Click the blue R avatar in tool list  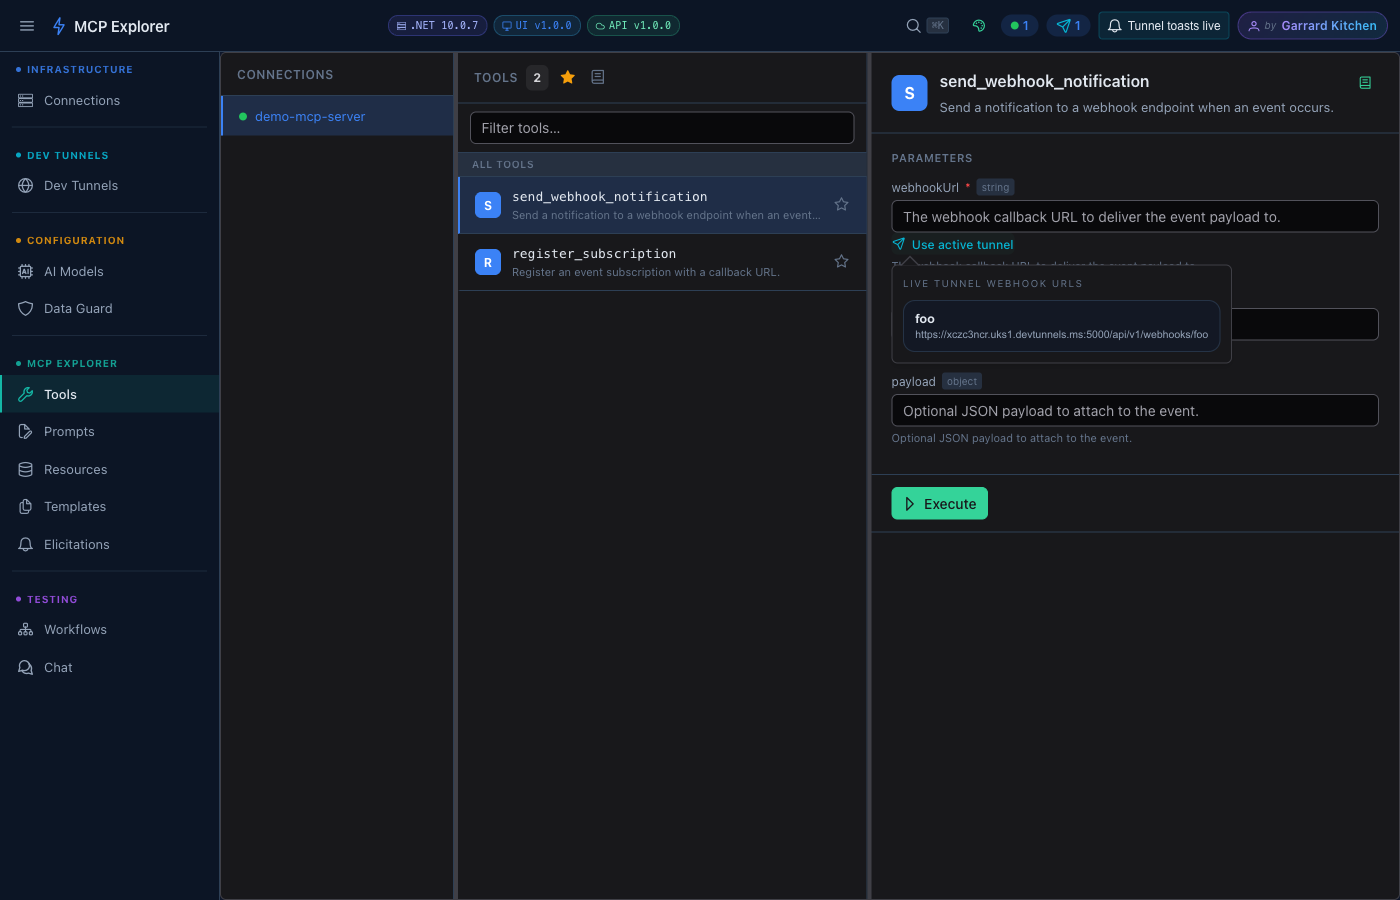click(x=488, y=262)
